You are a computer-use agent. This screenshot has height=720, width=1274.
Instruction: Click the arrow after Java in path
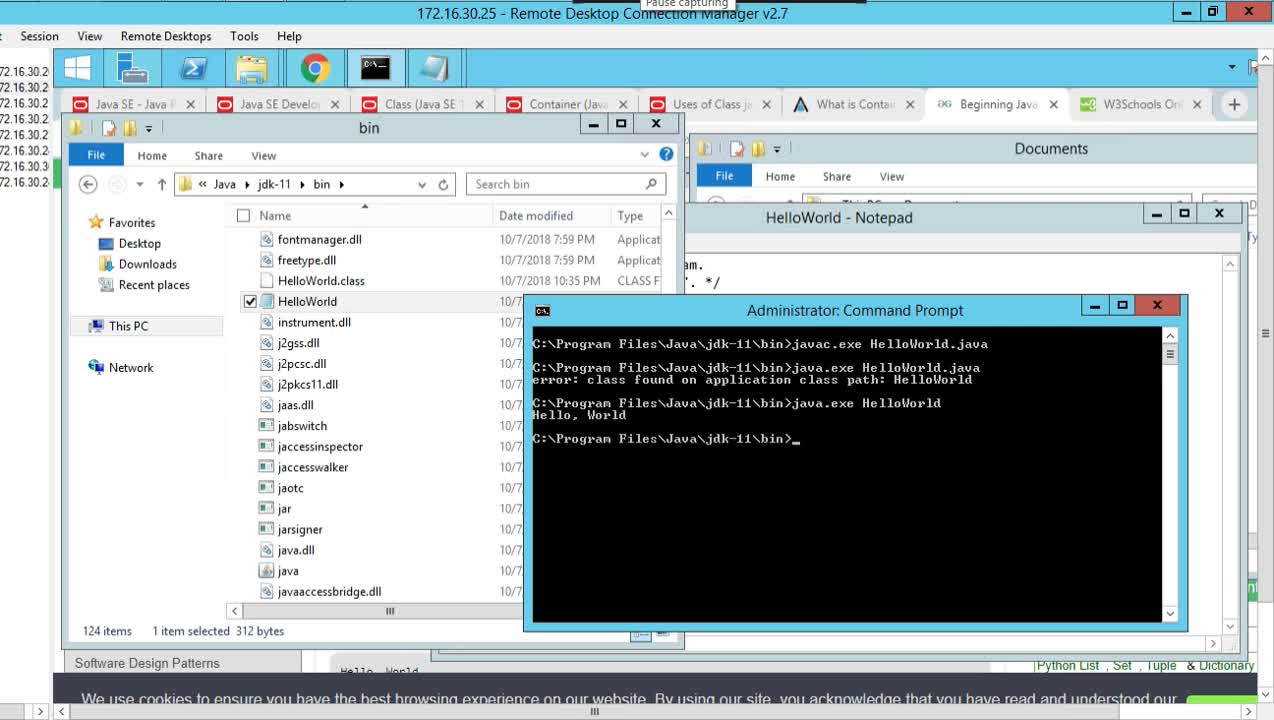point(245,184)
